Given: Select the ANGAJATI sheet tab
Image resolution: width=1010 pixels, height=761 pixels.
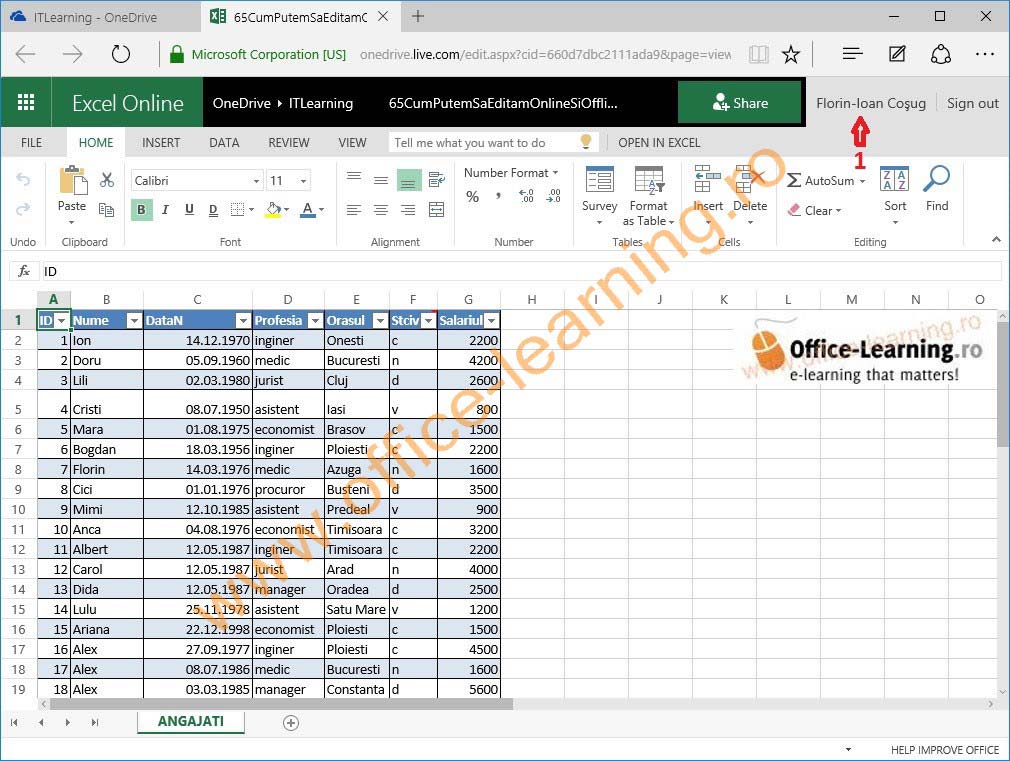Looking at the screenshot, I should [x=191, y=721].
